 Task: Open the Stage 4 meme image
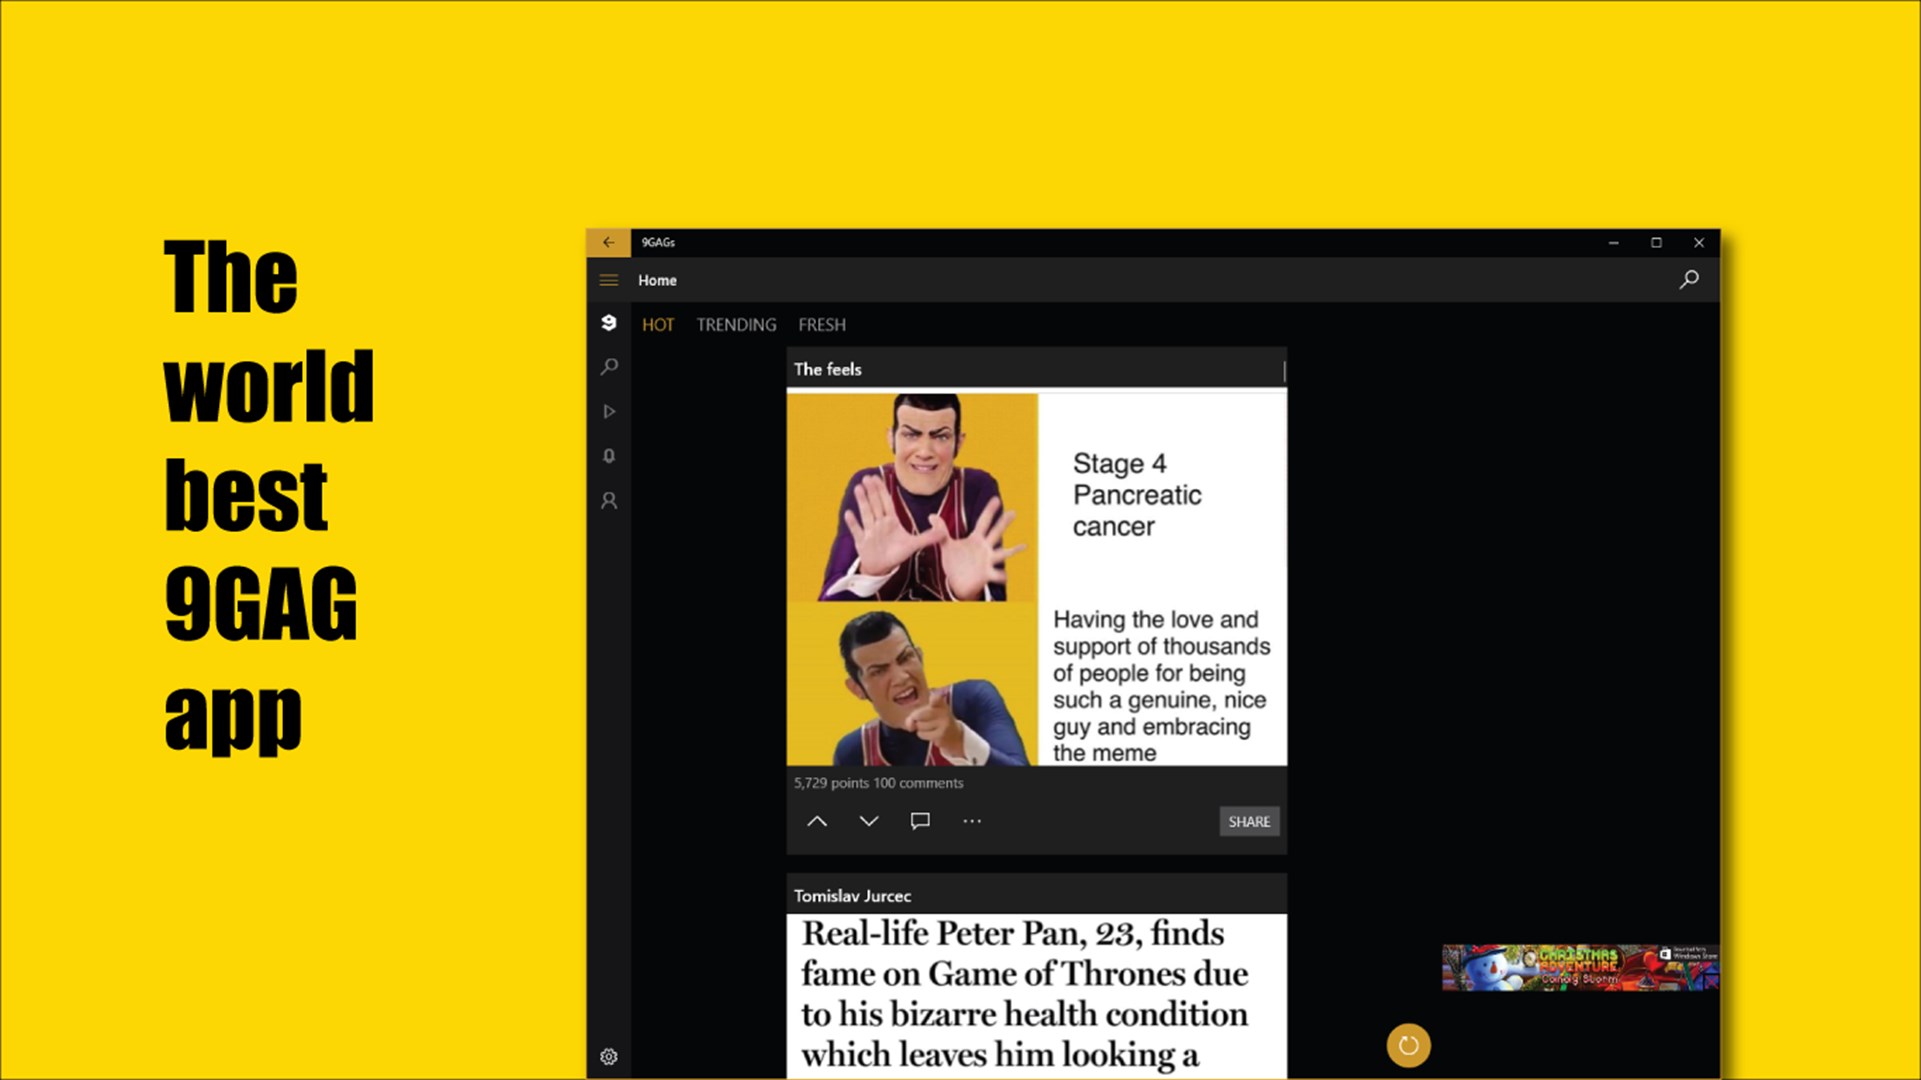pyautogui.click(x=1037, y=579)
